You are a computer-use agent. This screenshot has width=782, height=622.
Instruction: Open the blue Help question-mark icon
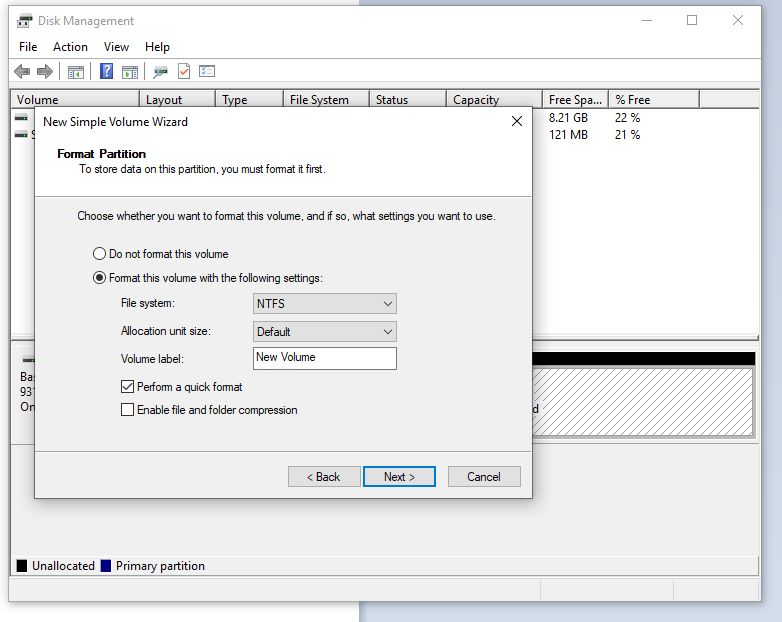[x=106, y=71]
